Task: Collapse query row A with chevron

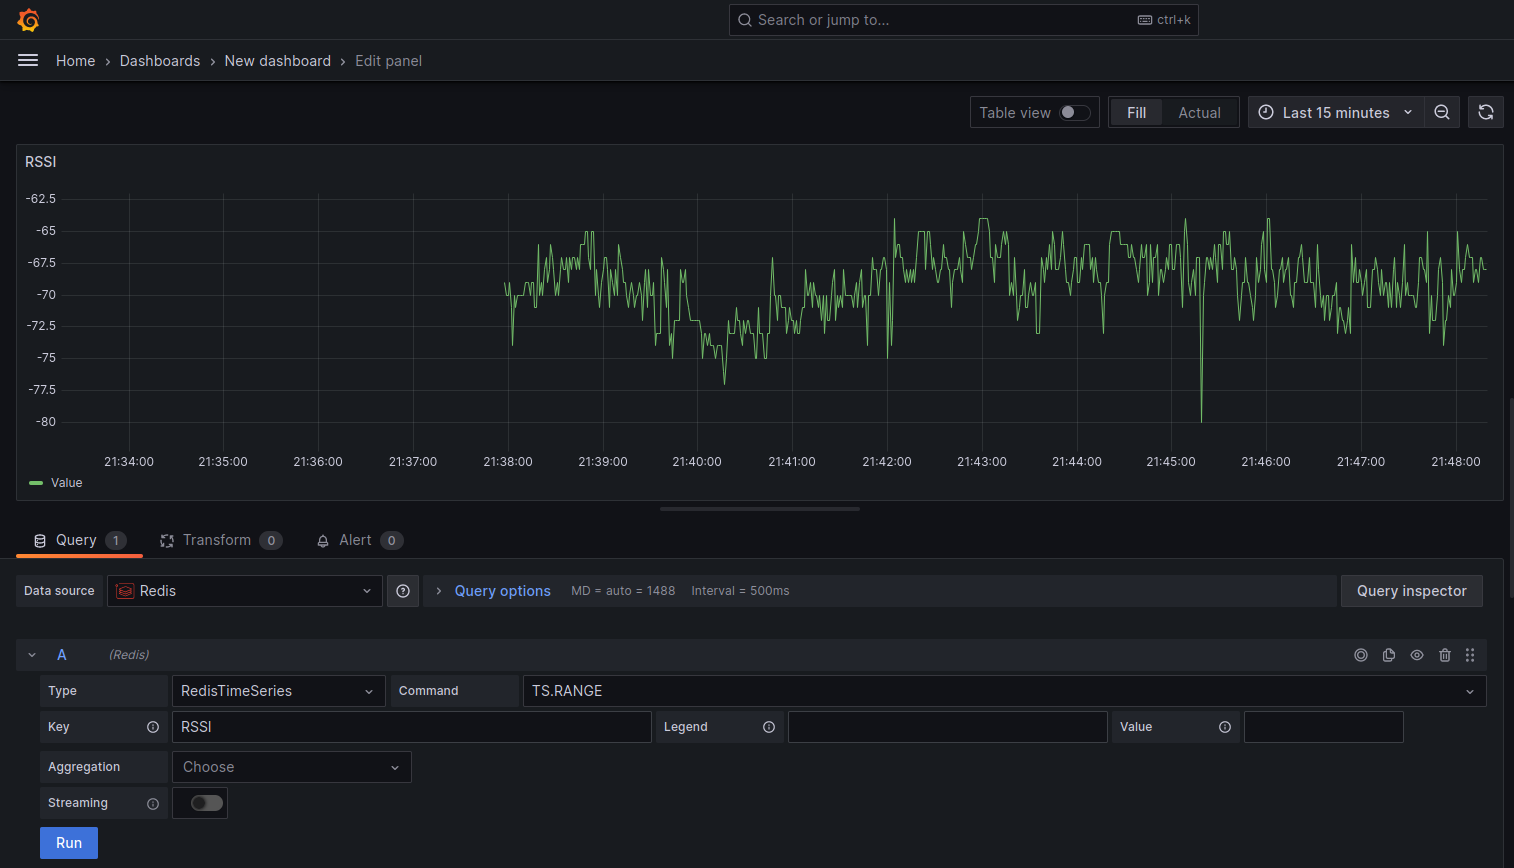Action: (31, 655)
